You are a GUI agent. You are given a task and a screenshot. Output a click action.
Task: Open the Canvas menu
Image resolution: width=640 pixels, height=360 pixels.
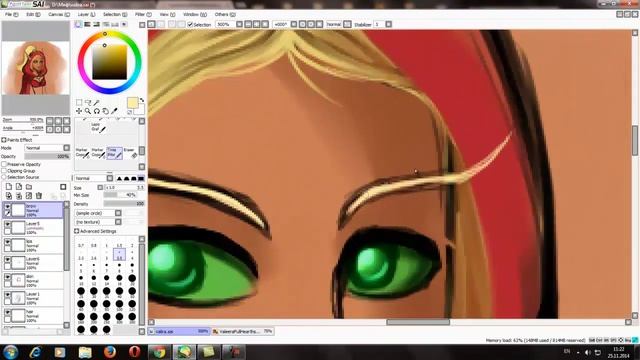coord(59,14)
